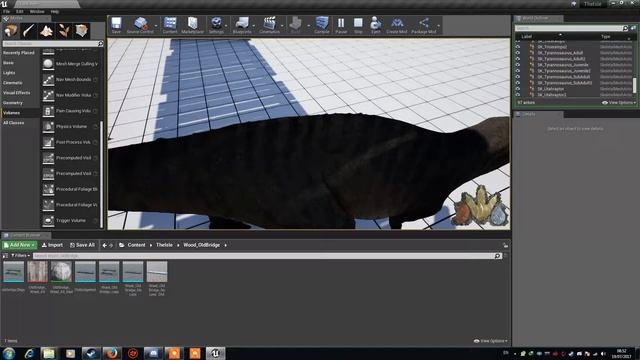Toggle visibility eye for SK_Tyrannosaurus_SubAdult2
Viewport: 640px width, 360px height.
518,83
